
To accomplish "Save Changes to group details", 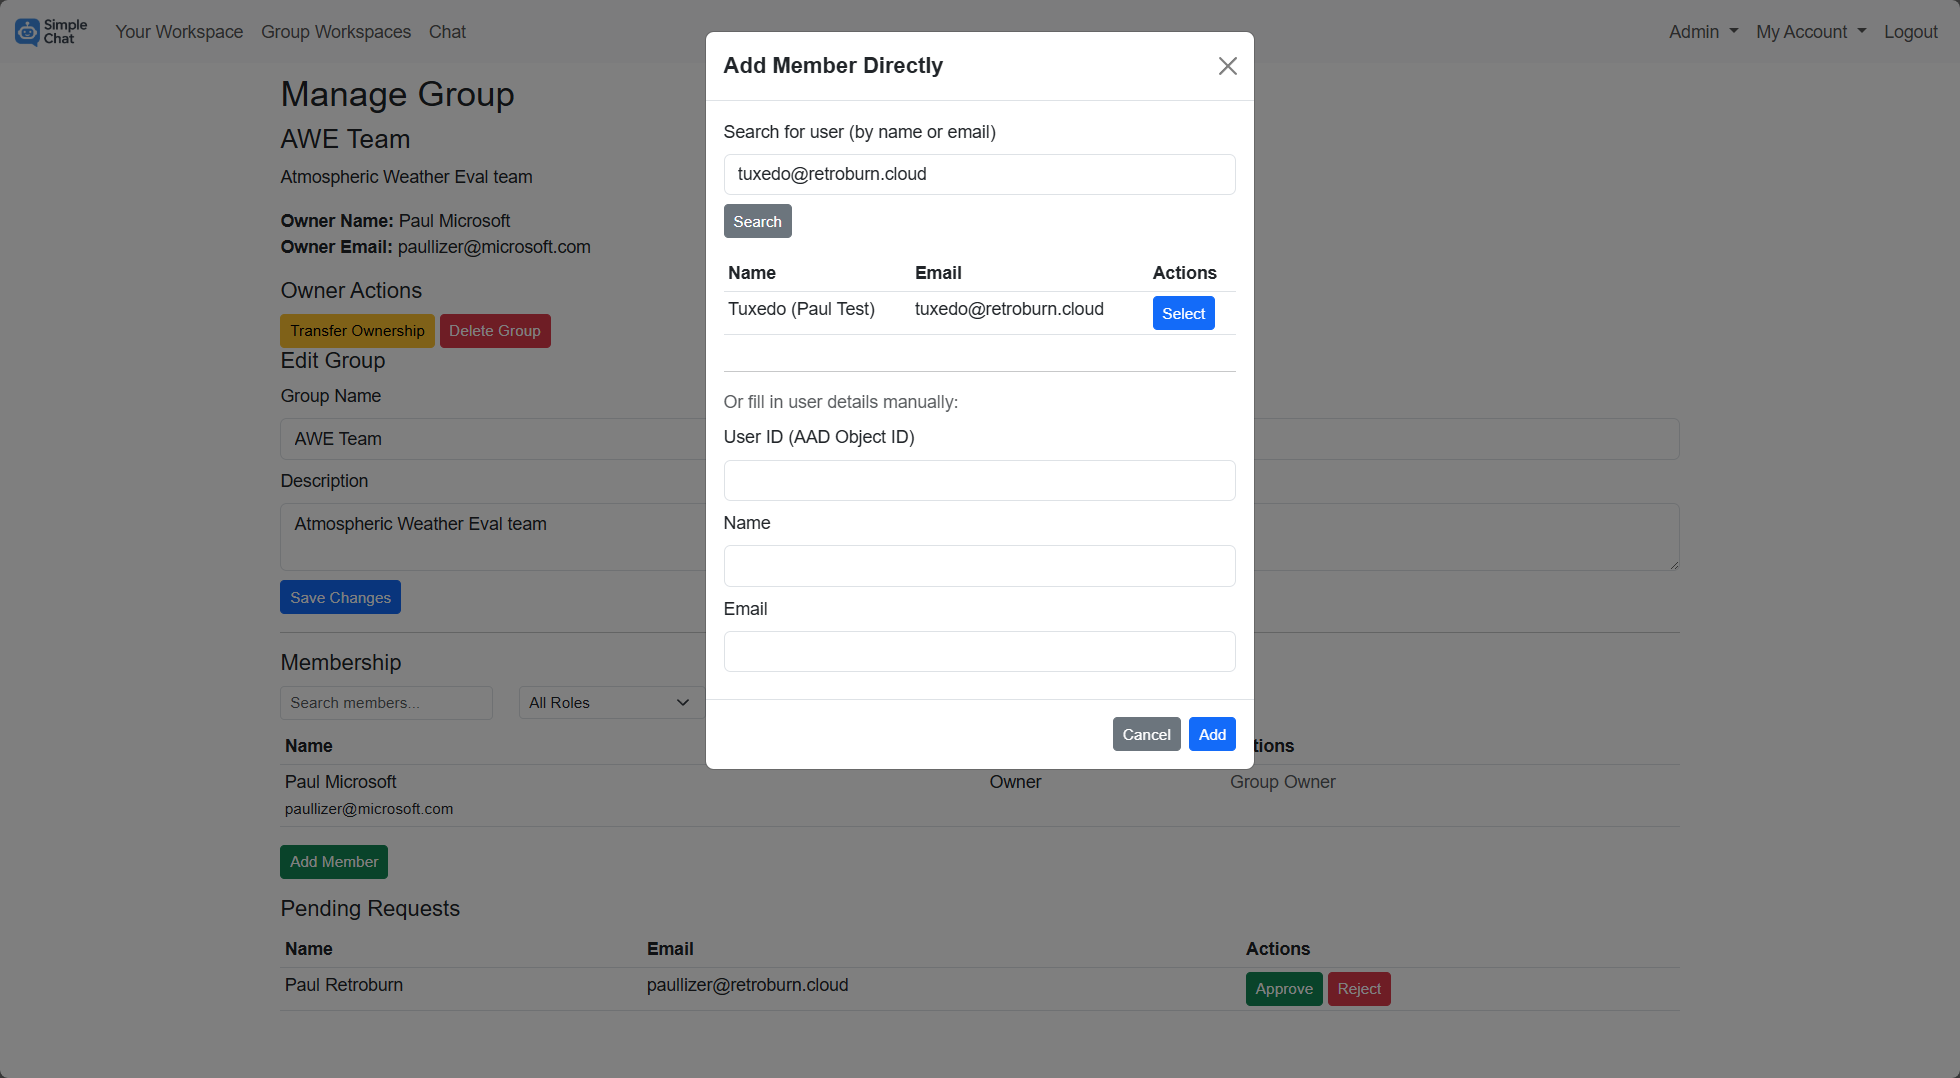I will tap(340, 597).
